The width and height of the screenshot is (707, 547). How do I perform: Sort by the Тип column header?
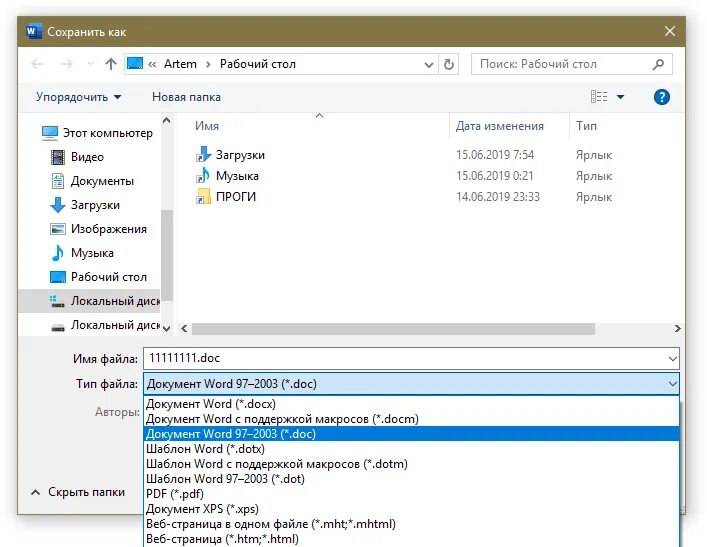point(586,126)
